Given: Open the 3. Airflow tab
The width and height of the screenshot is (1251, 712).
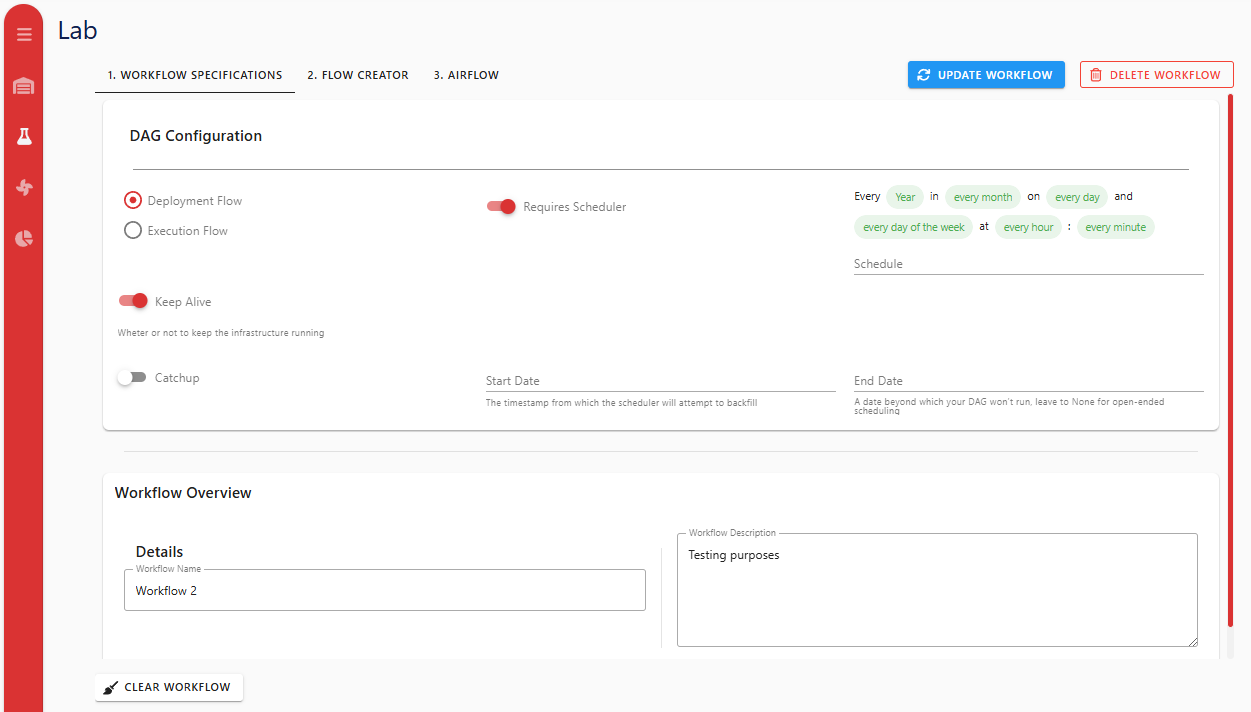Looking at the screenshot, I should click(466, 74).
